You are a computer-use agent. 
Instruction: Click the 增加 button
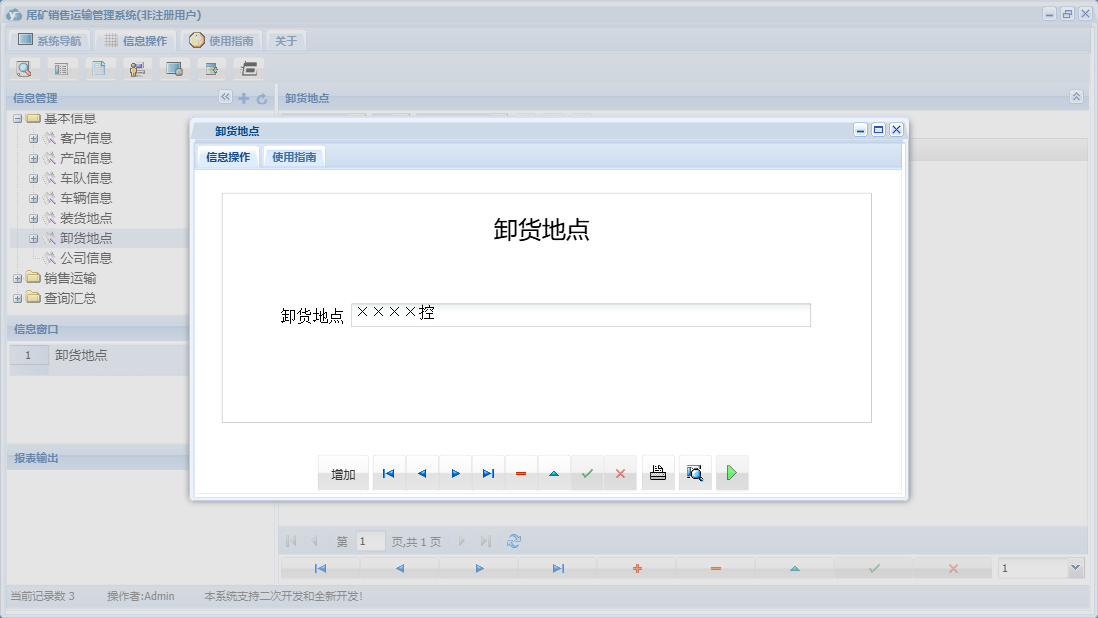[343, 472]
